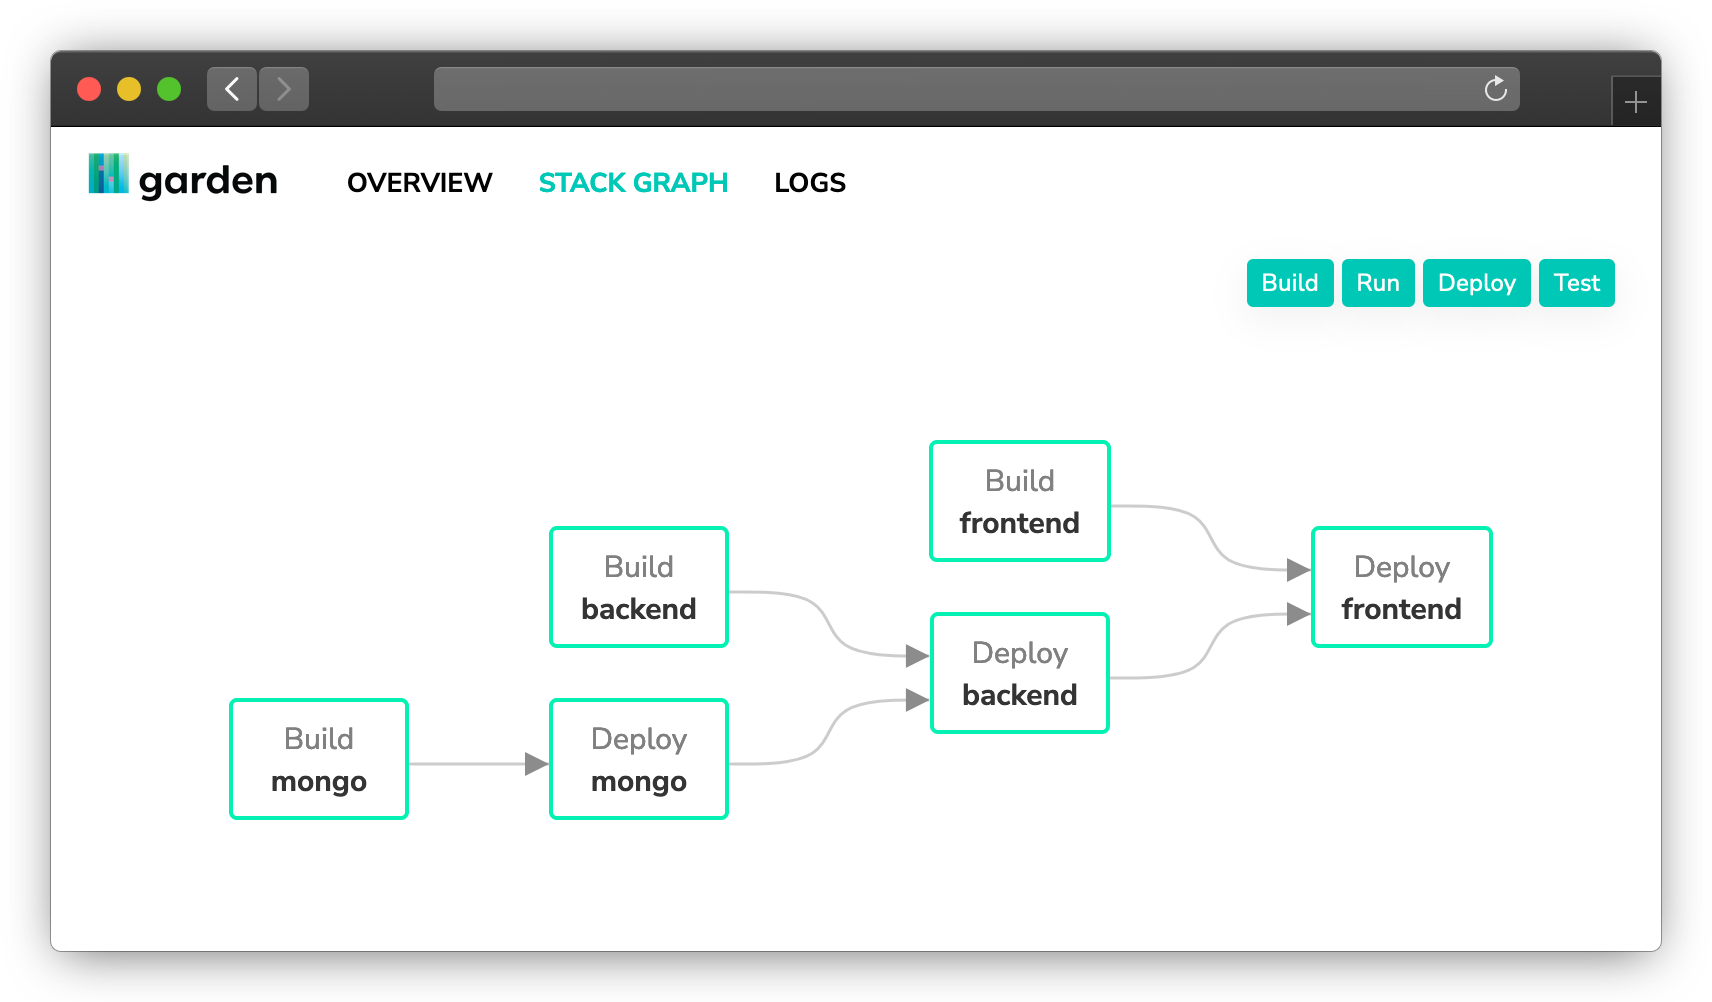Open the Deploy frontend node
The width and height of the screenshot is (1712, 1002).
click(x=1401, y=587)
